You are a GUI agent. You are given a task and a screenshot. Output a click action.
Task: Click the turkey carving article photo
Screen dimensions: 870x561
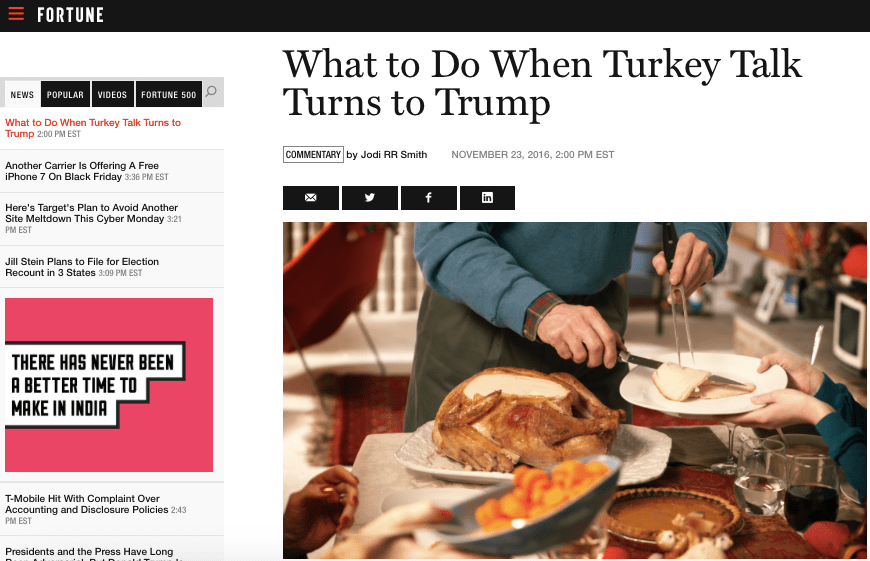575,390
